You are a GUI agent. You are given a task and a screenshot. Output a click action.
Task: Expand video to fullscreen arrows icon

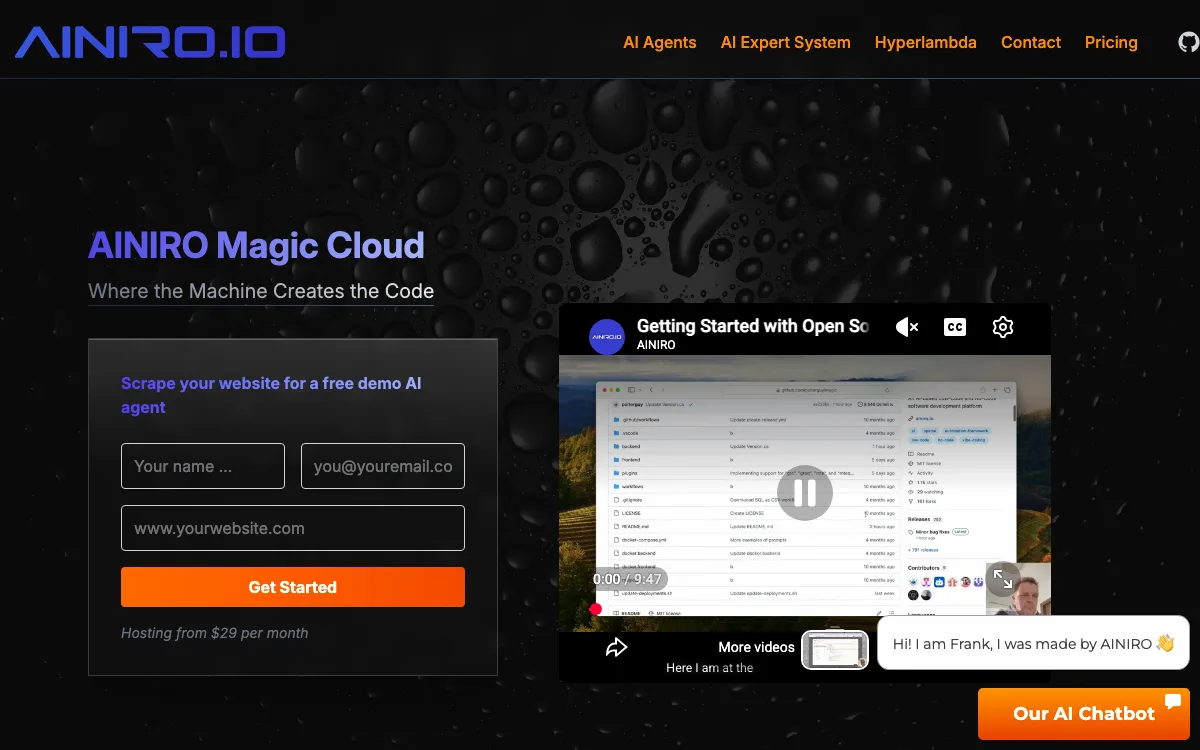coord(1003,580)
